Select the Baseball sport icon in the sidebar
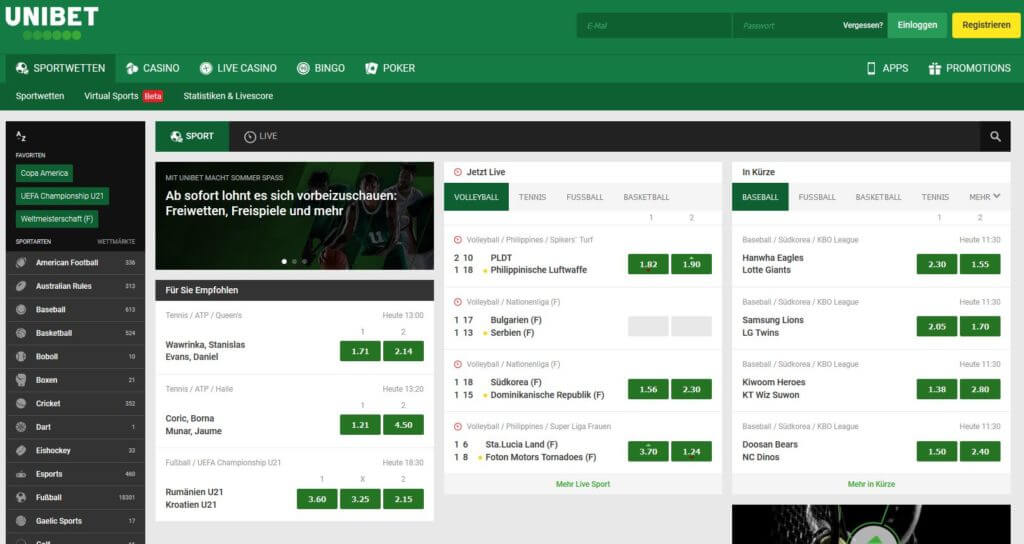The height and width of the screenshot is (544, 1024). [21, 310]
